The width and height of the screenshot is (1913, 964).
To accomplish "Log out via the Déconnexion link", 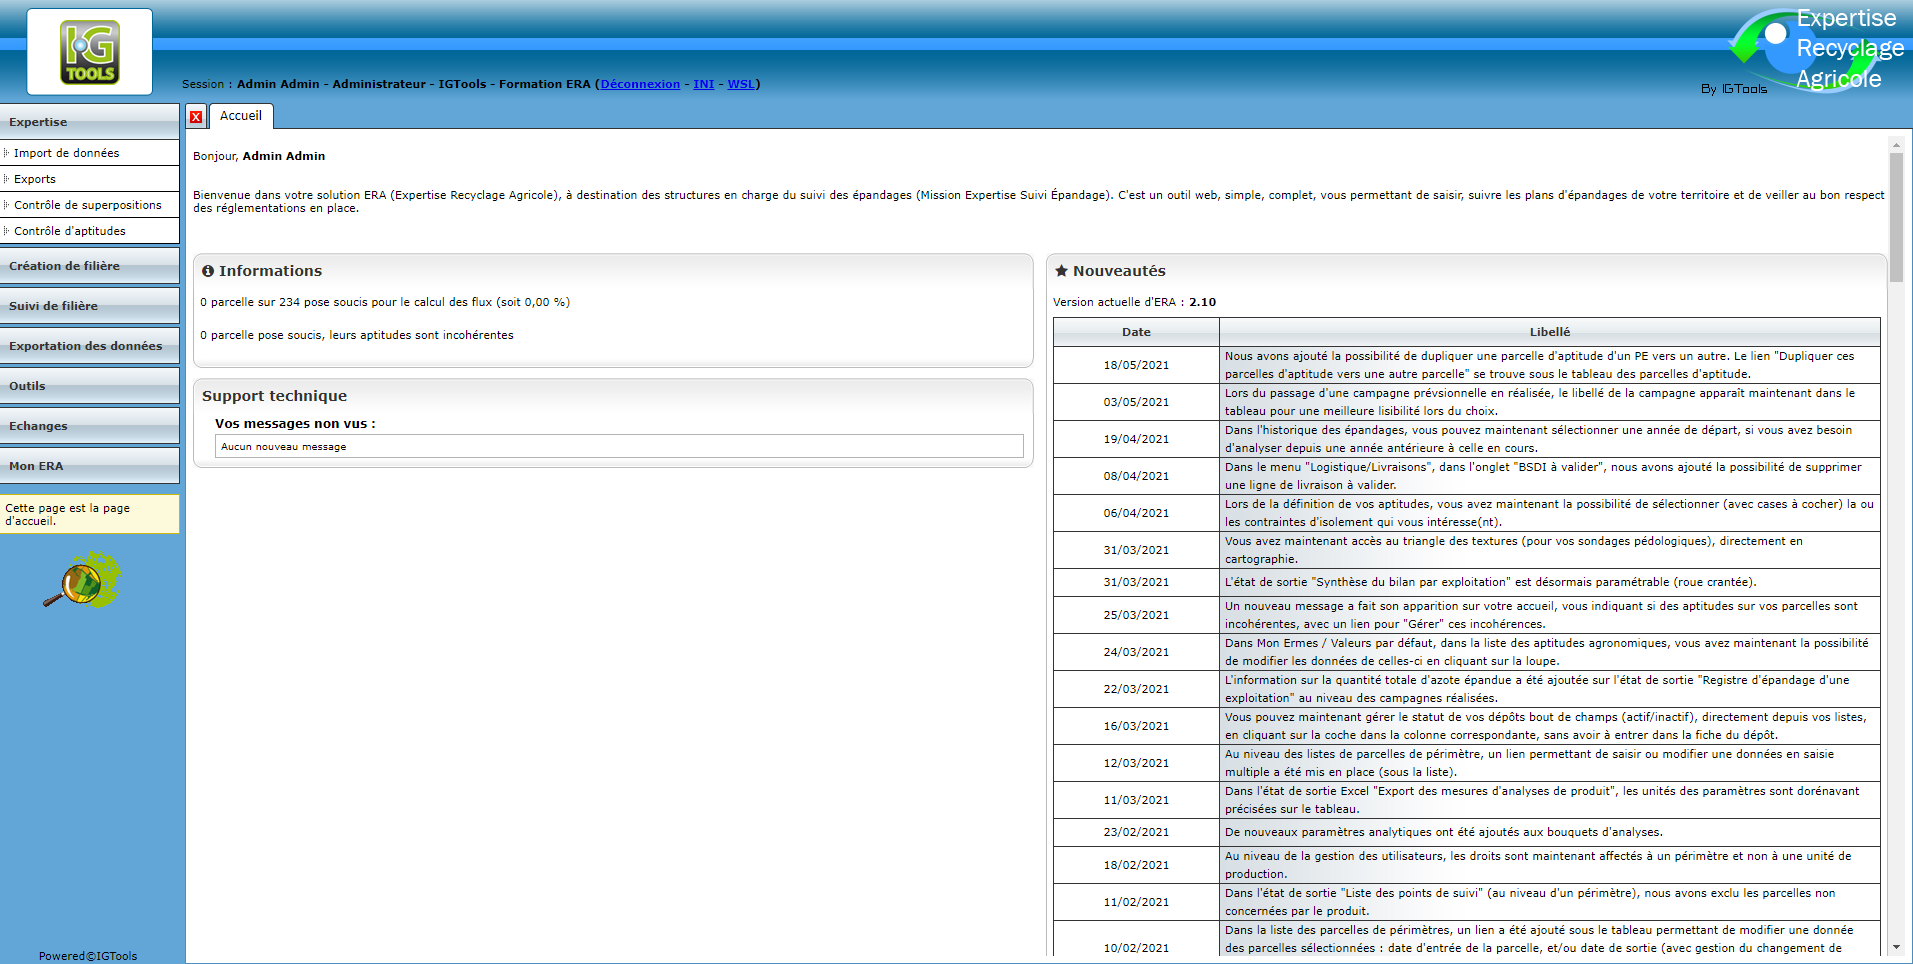I will pos(640,84).
